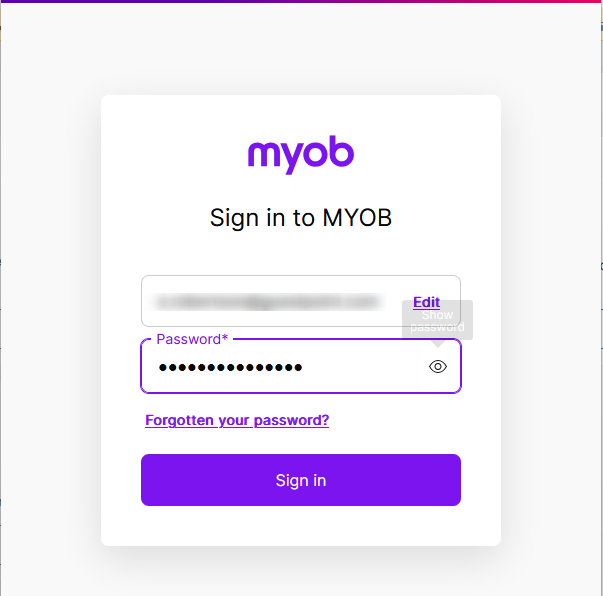Click the small arrow pointer under tooltip

pos(438,344)
